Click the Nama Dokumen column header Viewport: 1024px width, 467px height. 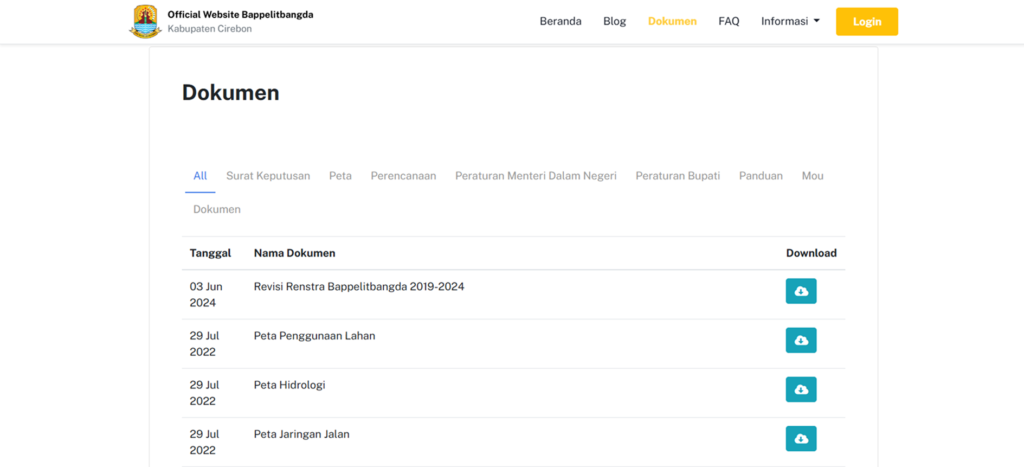[295, 253]
